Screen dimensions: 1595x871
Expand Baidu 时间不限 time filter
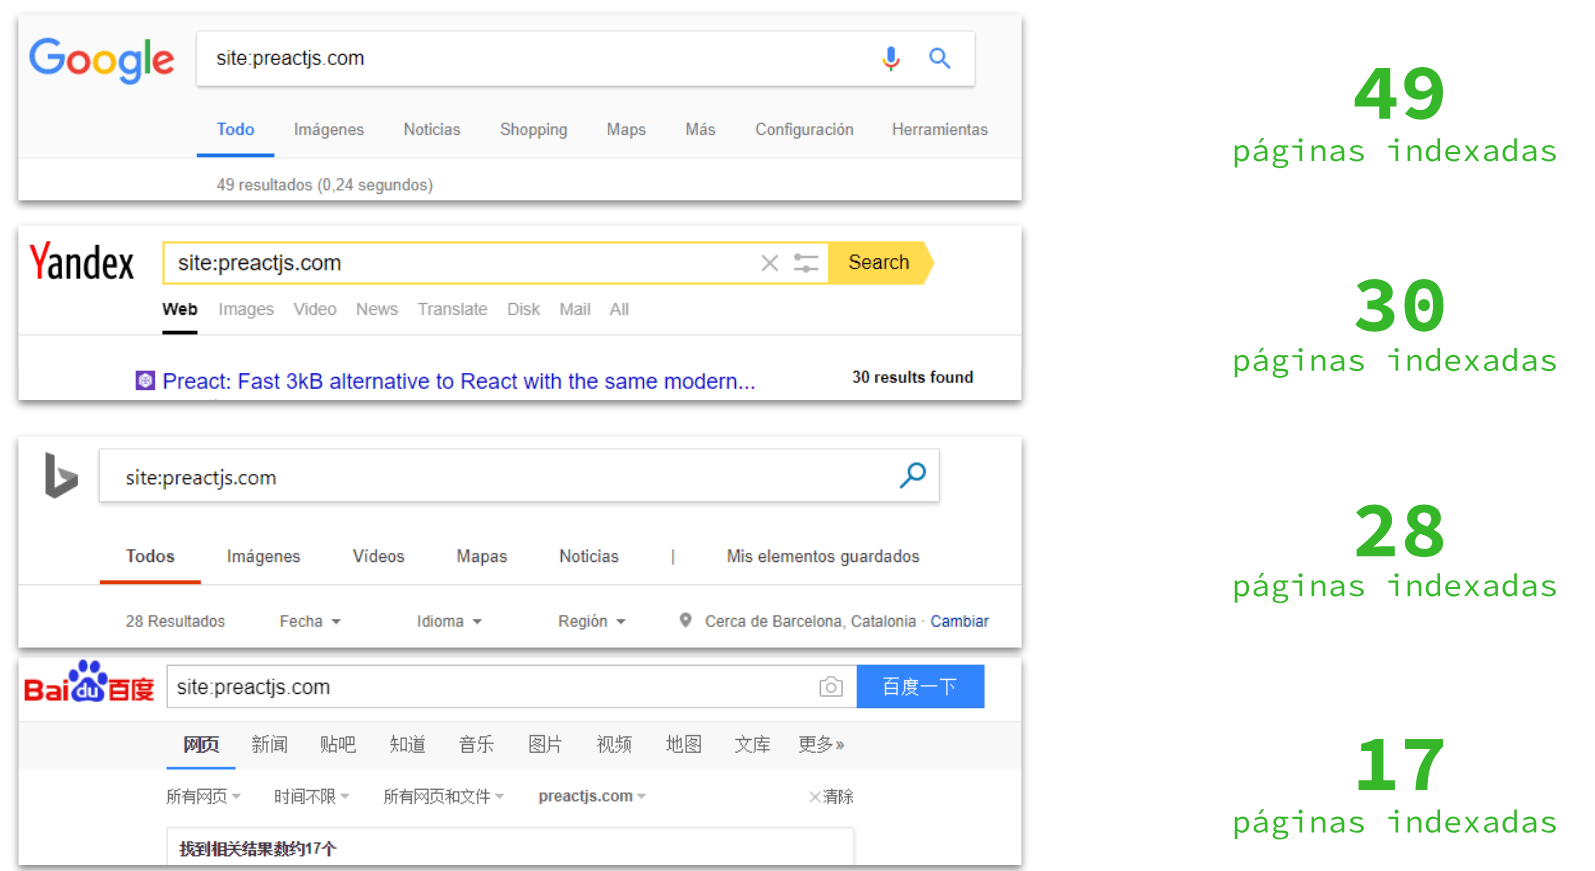click(x=311, y=796)
